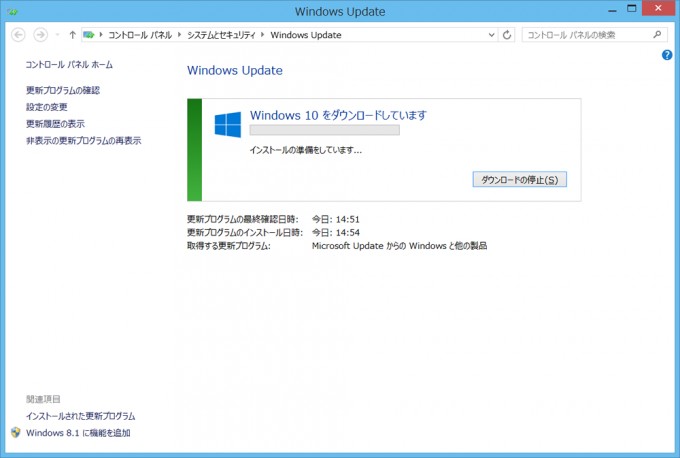Click the 今日: 14:54 install time
The width and height of the screenshot is (680, 458).
[x=336, y=233]
